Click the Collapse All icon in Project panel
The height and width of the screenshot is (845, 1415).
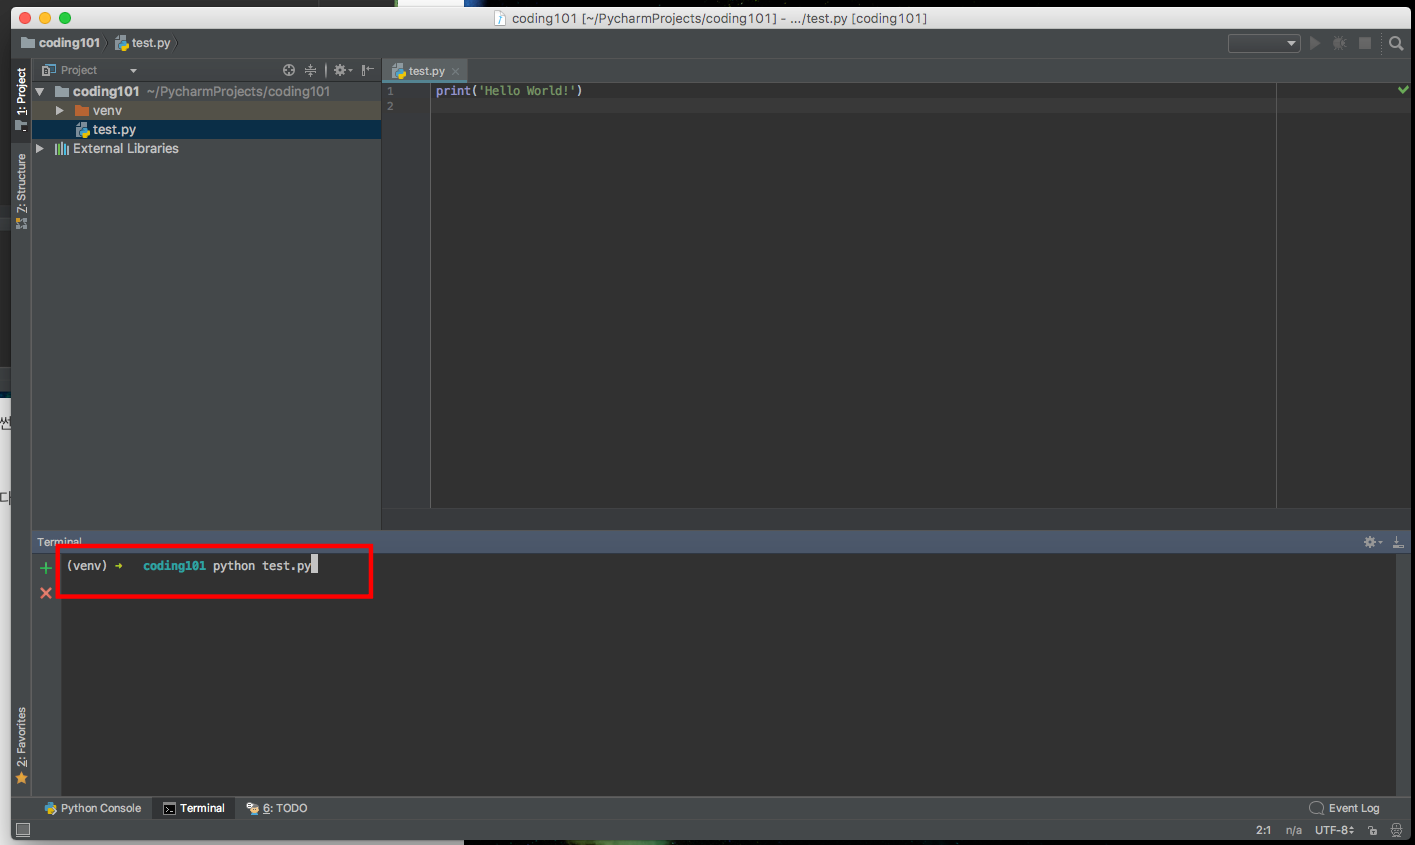pos(310,70)
